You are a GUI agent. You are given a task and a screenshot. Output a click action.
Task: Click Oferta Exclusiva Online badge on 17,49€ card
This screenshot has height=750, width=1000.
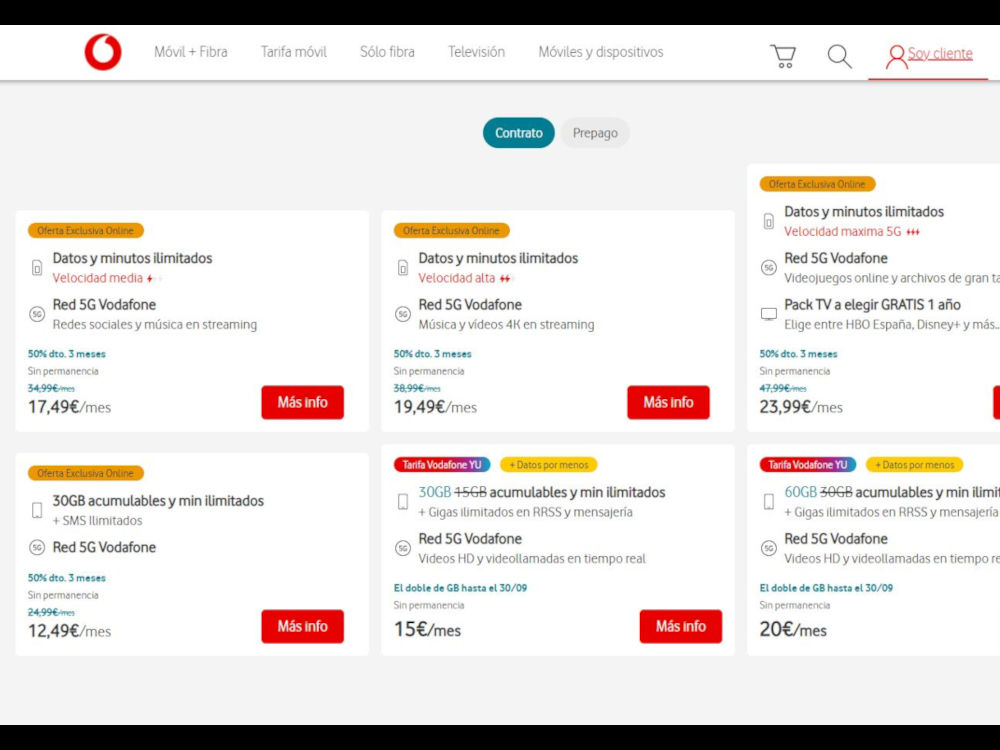click(x=85, y=230)
